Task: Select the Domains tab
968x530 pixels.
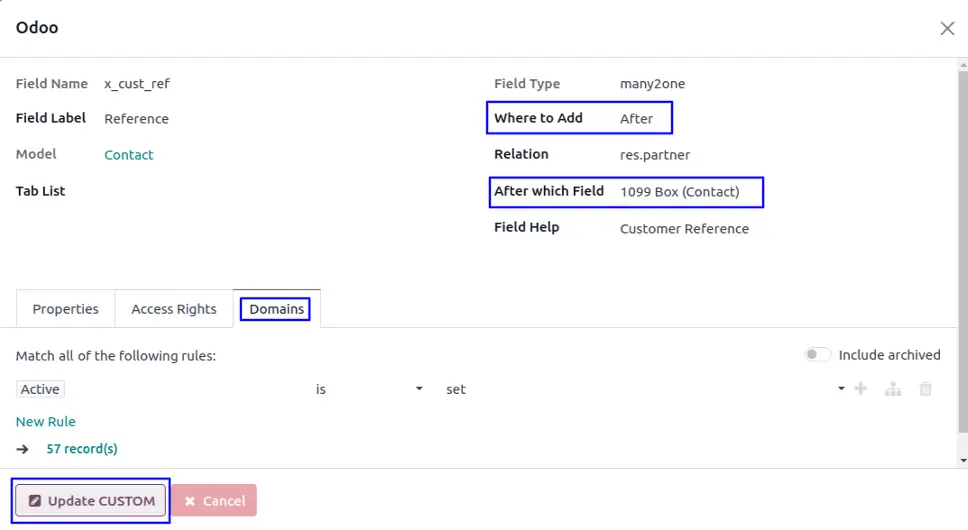Action: click(277, 309)
